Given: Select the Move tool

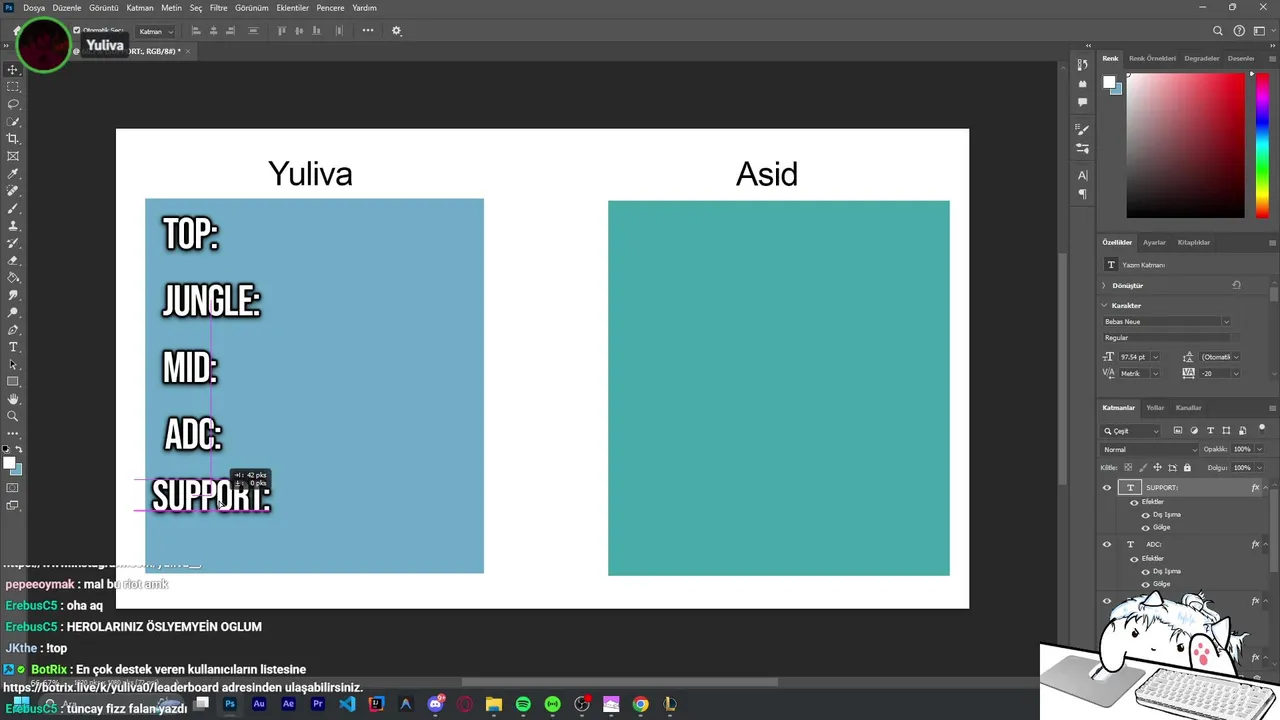Looking at the screenshot, I should coord(13,69).
